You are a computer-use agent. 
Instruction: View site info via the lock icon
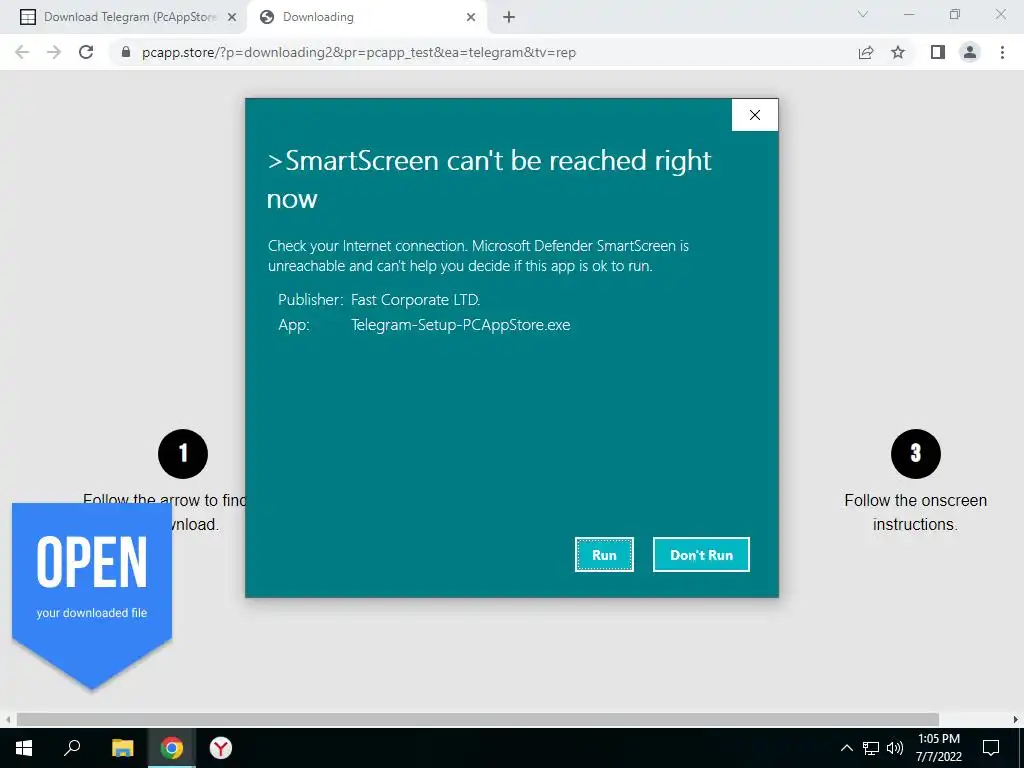(x=126, y=52)
